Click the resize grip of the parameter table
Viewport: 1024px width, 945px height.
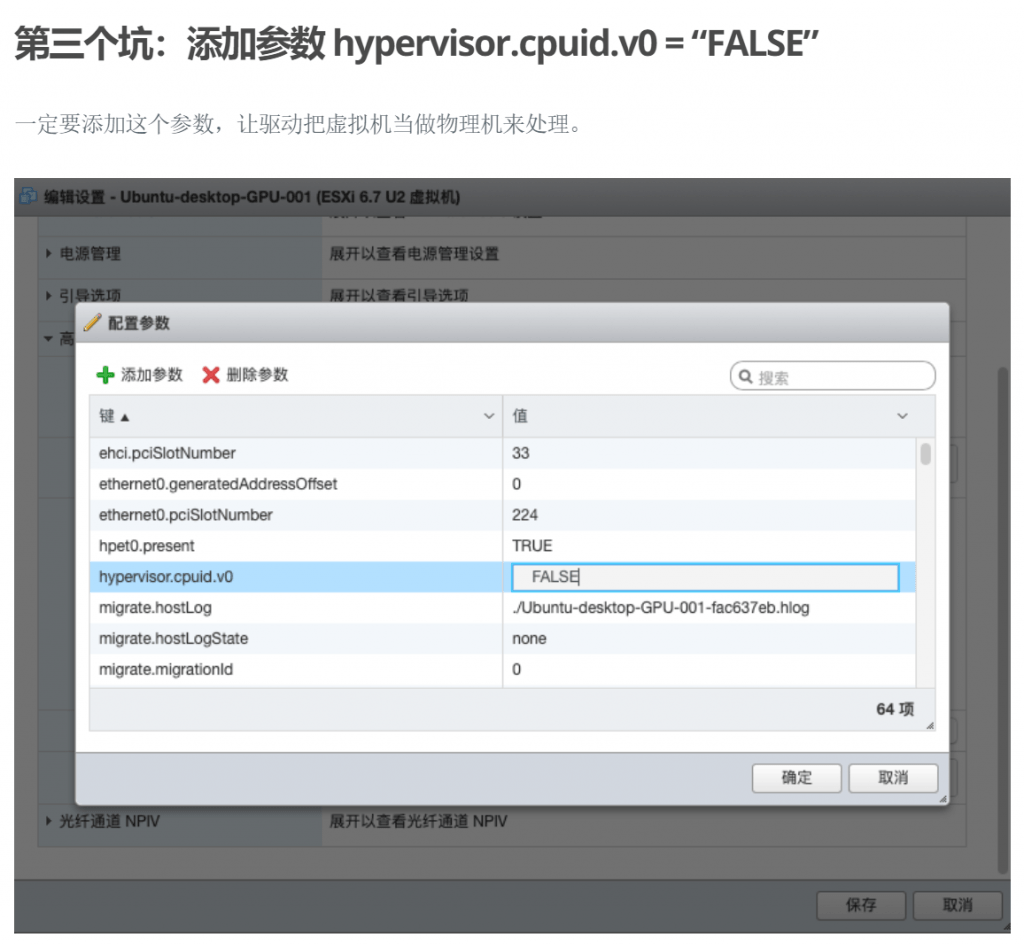click(929, 725)
